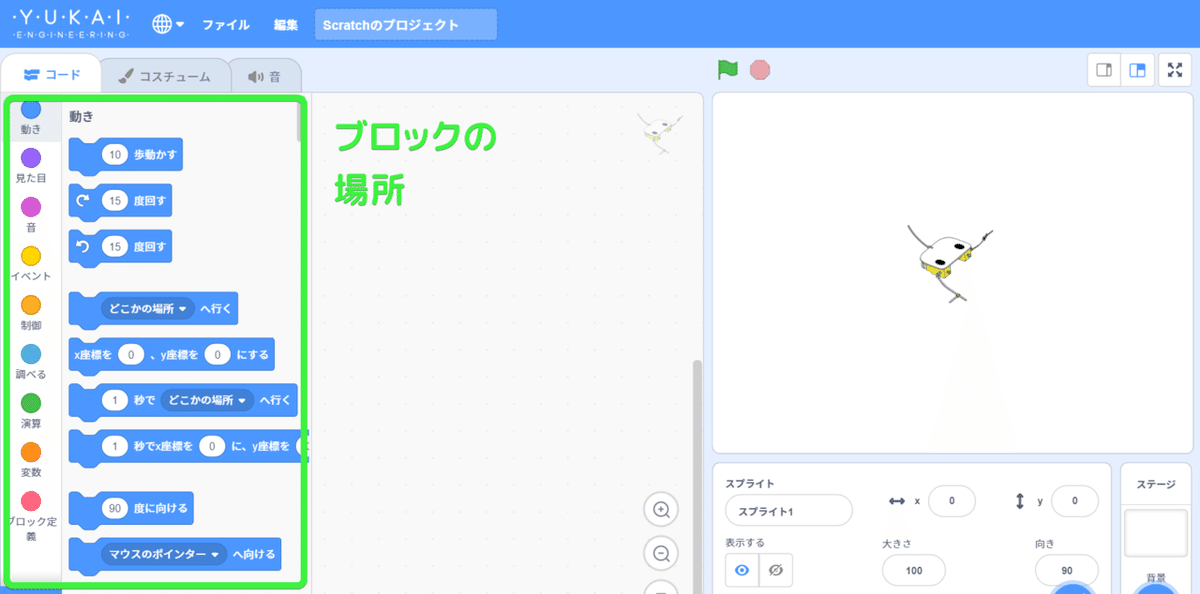This screenshot has width=1200, height=594.
Task: Open the 演算 (Operators) block category
Action: (32, 409)
